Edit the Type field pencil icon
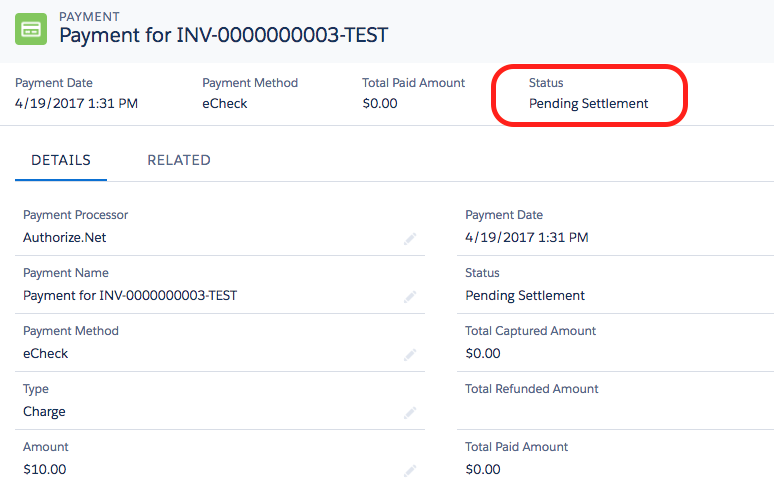This screenshot has width=774, height=489. [x=409, y=413]
